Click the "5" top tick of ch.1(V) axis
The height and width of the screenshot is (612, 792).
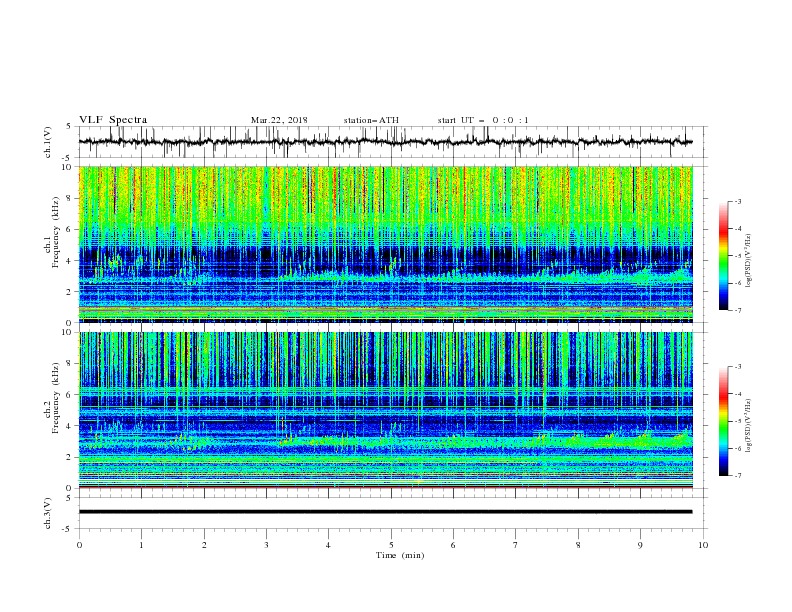pos(70,127)
